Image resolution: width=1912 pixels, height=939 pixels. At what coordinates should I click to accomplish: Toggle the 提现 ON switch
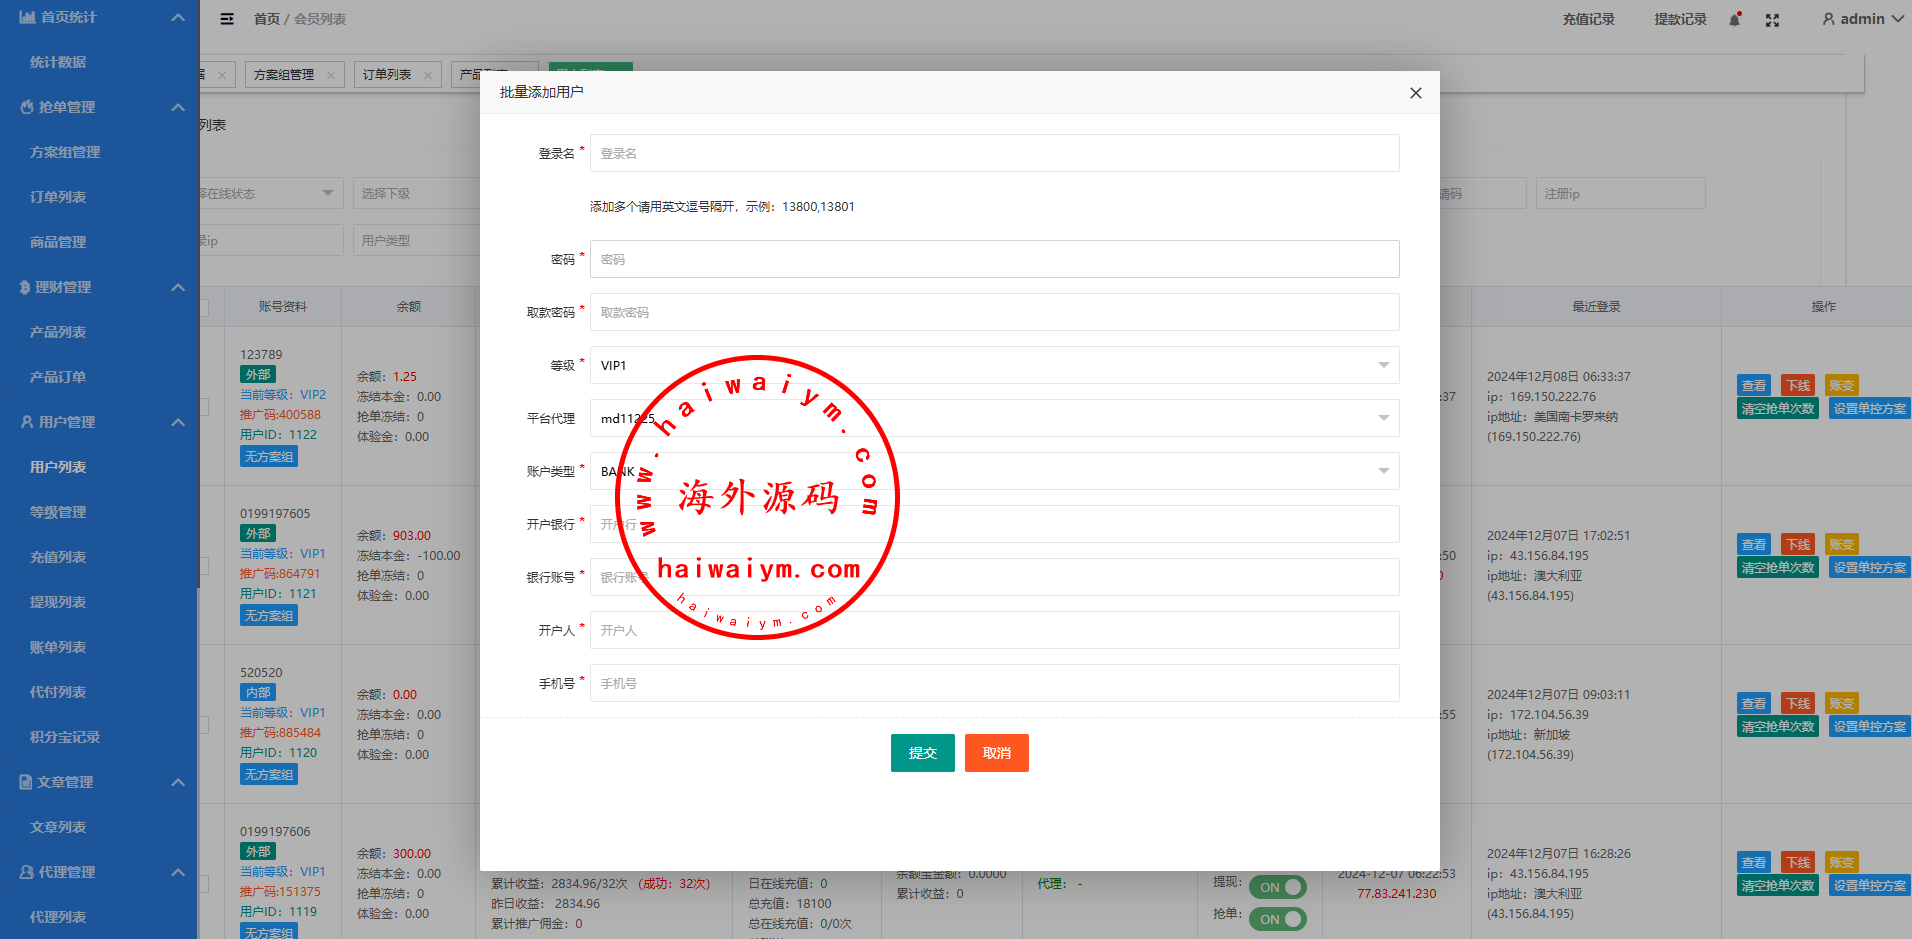click(x=1277, y=887)
